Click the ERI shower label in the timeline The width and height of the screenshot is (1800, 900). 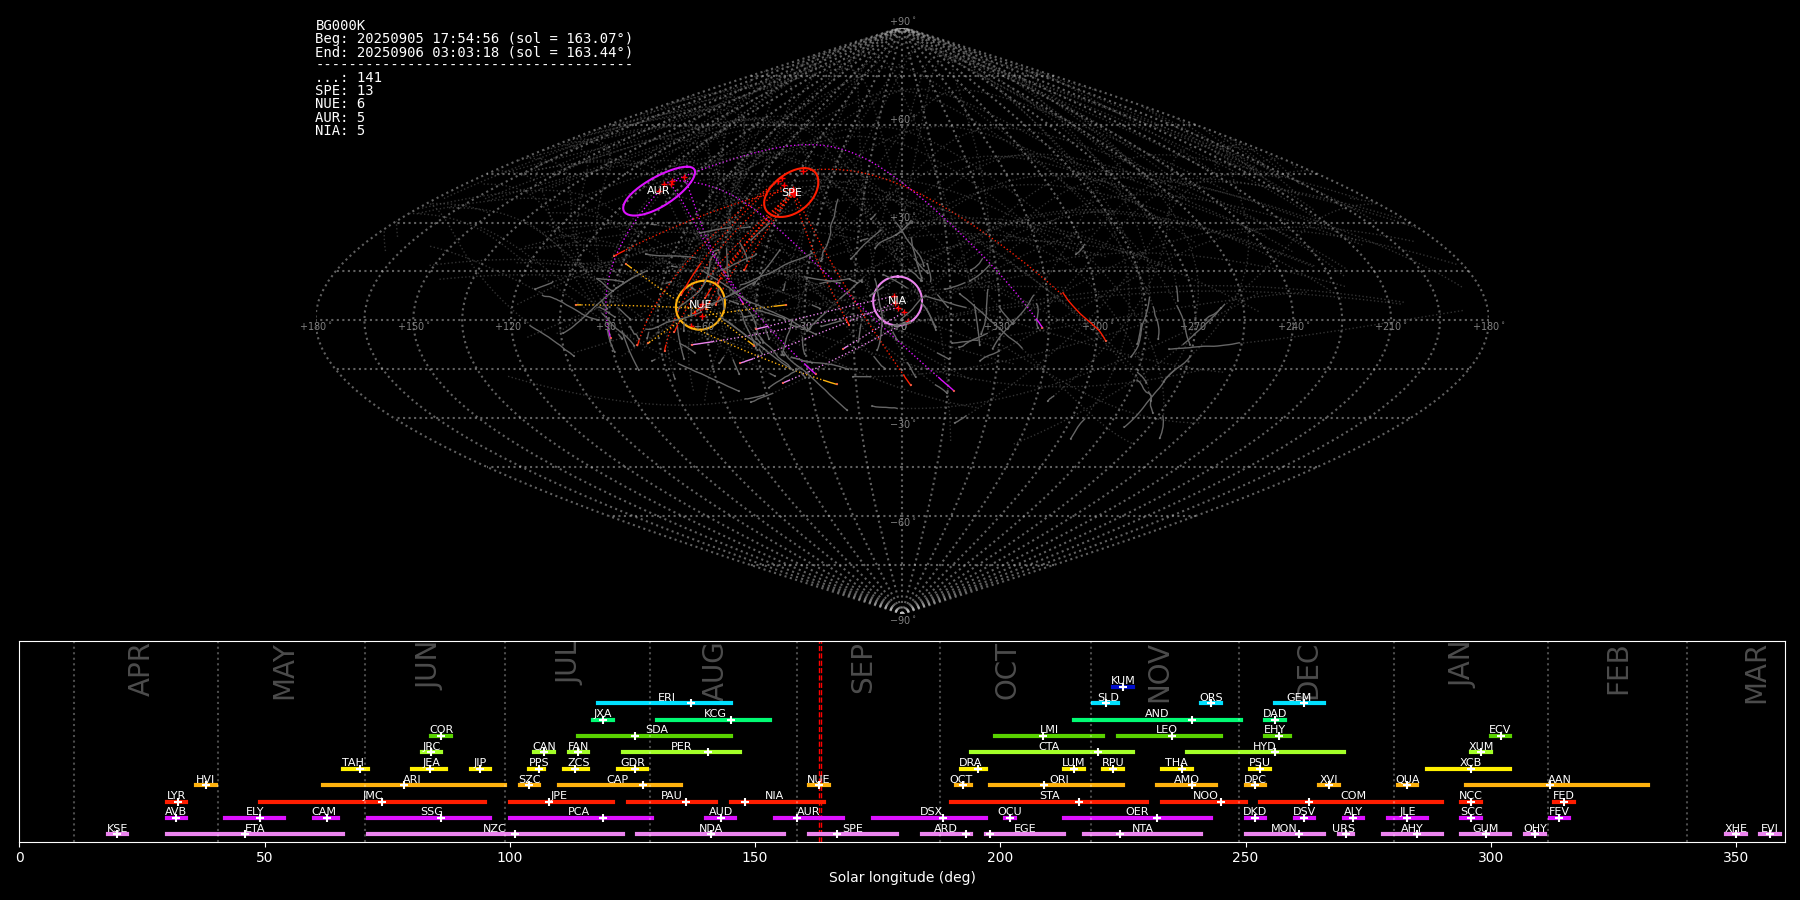pos(666,698)
